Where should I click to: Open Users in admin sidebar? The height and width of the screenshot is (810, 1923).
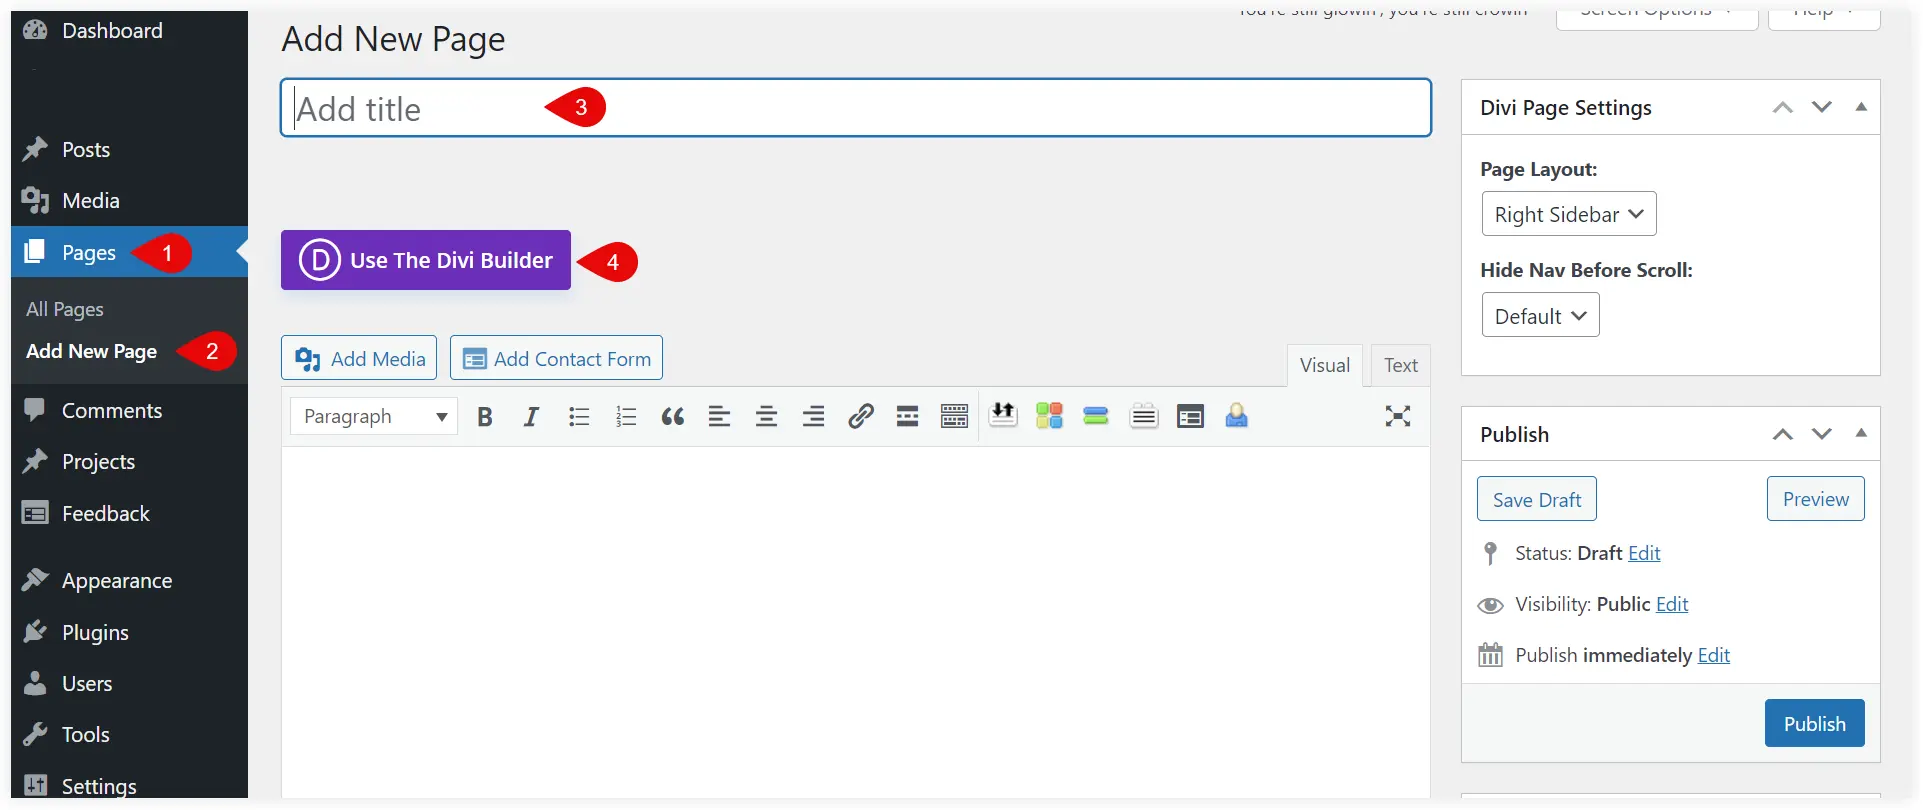[x=129, y=684]
